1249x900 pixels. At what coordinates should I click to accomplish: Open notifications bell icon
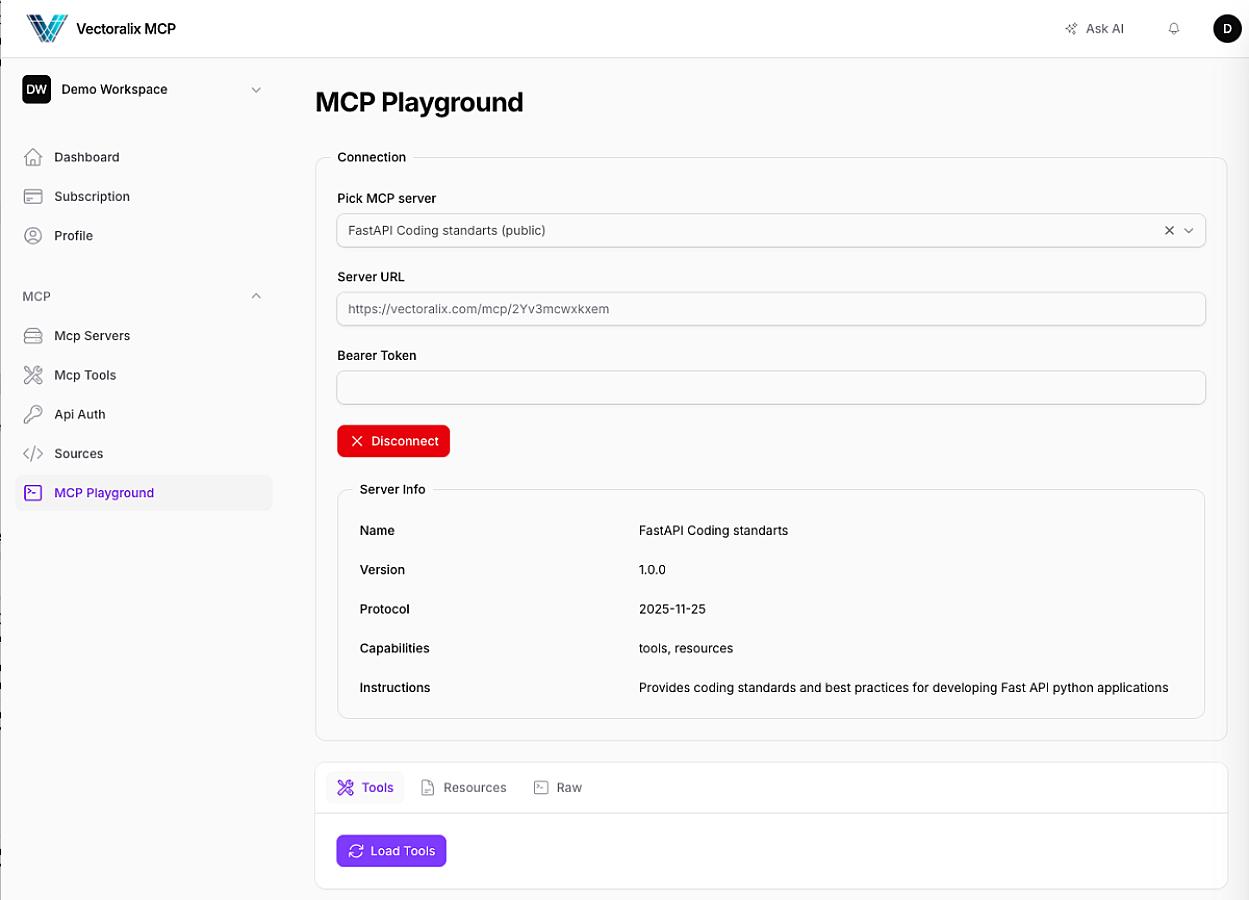click(1174, 29)
